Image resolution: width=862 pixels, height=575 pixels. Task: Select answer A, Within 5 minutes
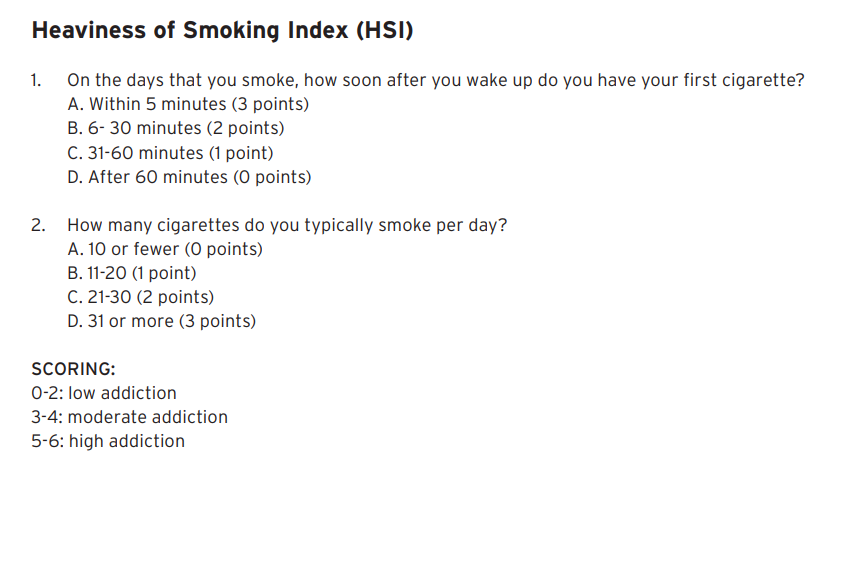188,104
